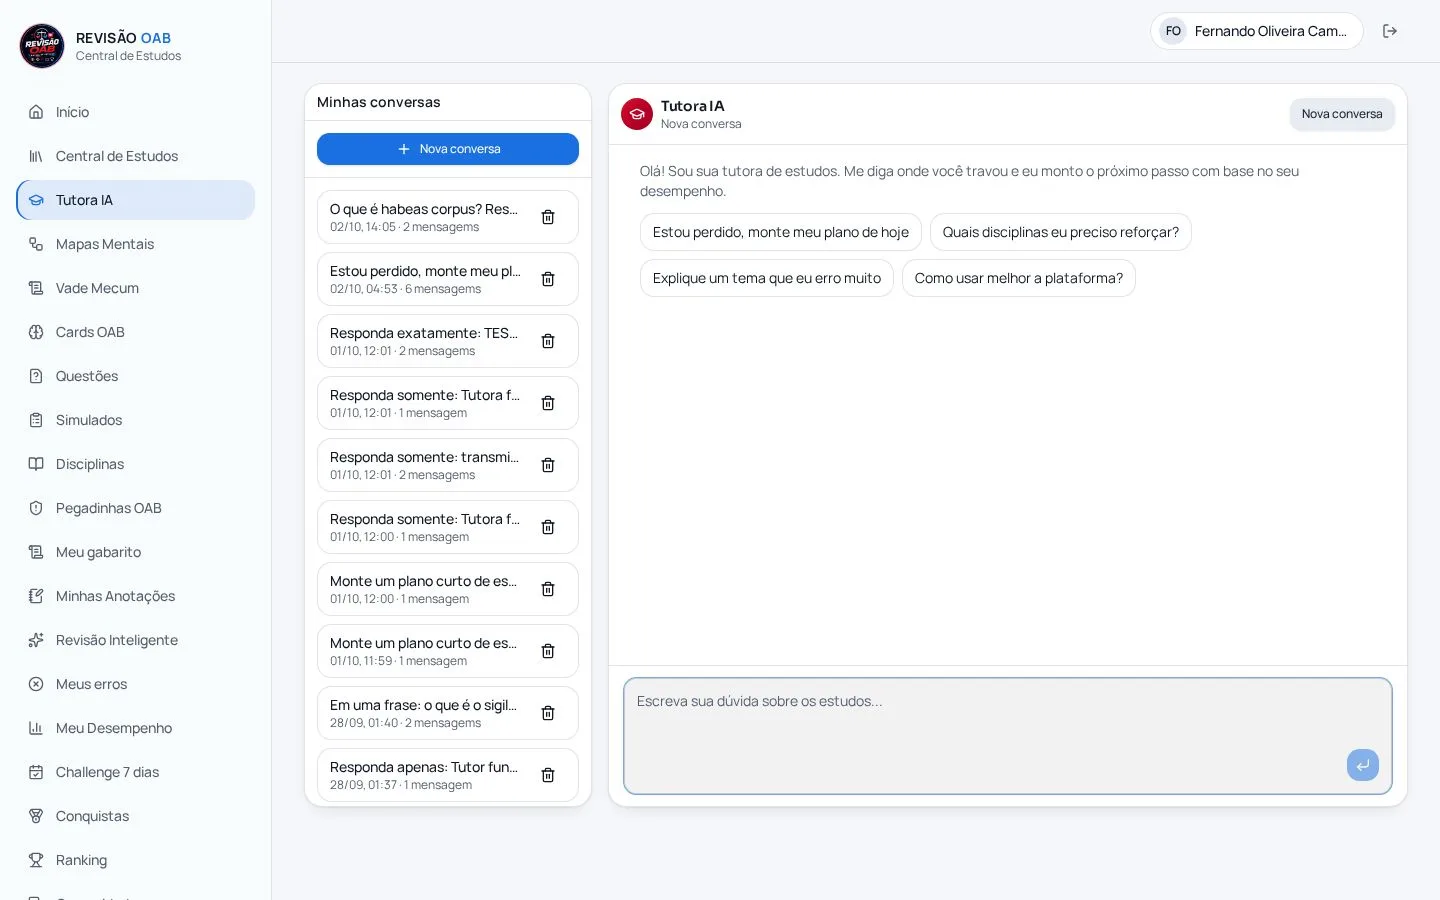
Task: Click the gray Nova conversa button in chat header
Action: click(1342, 114)
